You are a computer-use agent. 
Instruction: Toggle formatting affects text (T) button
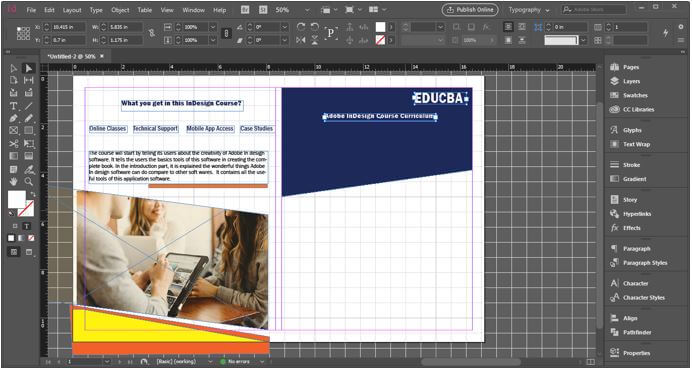pos(27,227)
